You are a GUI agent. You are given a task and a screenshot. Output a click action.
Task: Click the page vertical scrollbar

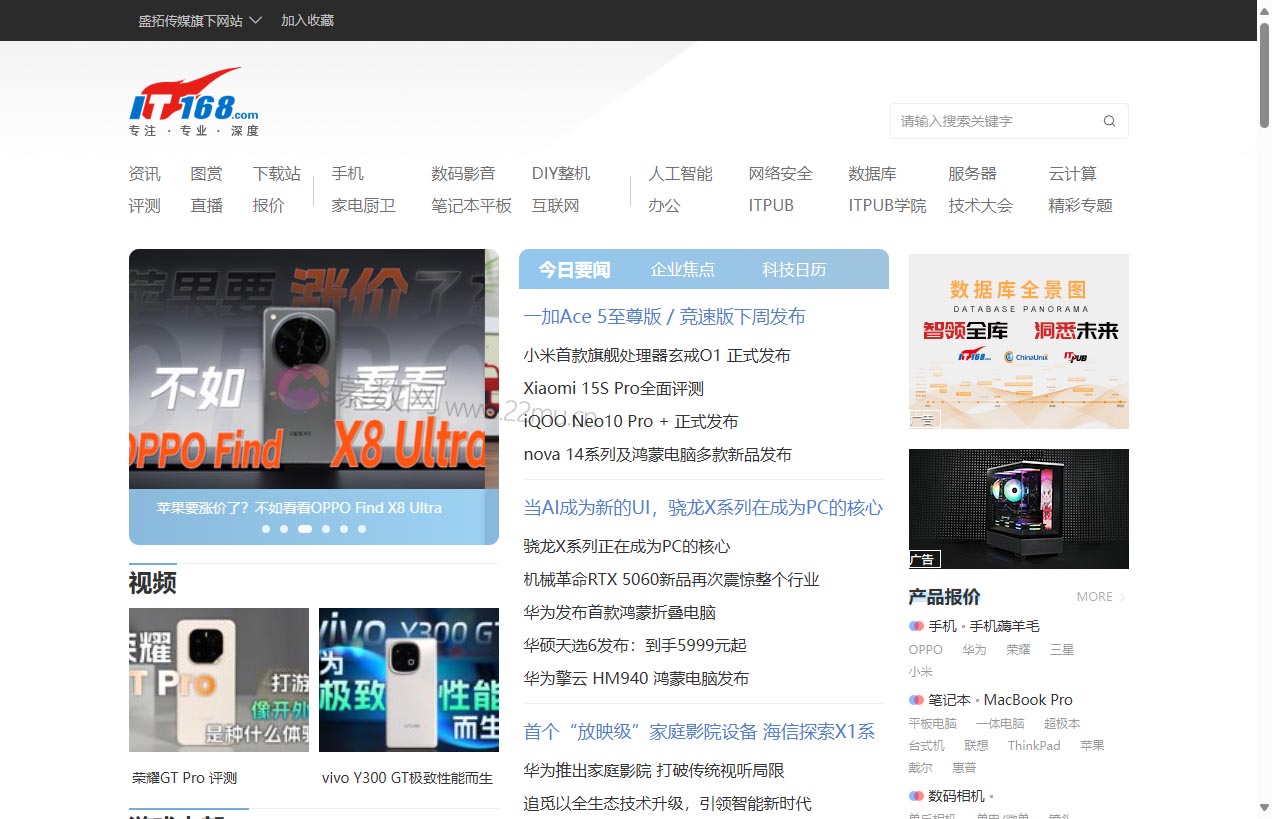pyautogui.click(x=1264, y=400)
